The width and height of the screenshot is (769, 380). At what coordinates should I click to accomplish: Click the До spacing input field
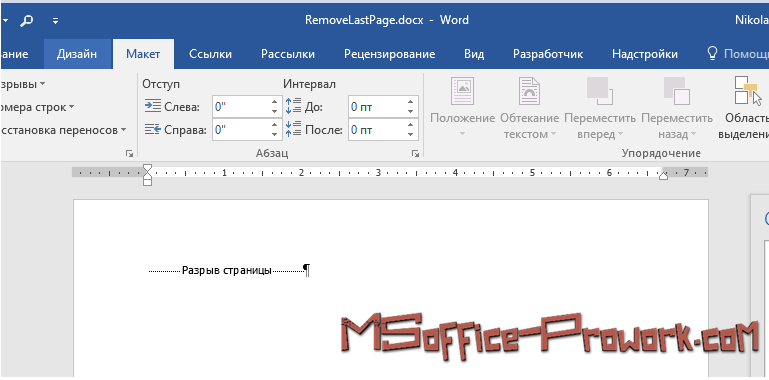[x=377, y=107]
